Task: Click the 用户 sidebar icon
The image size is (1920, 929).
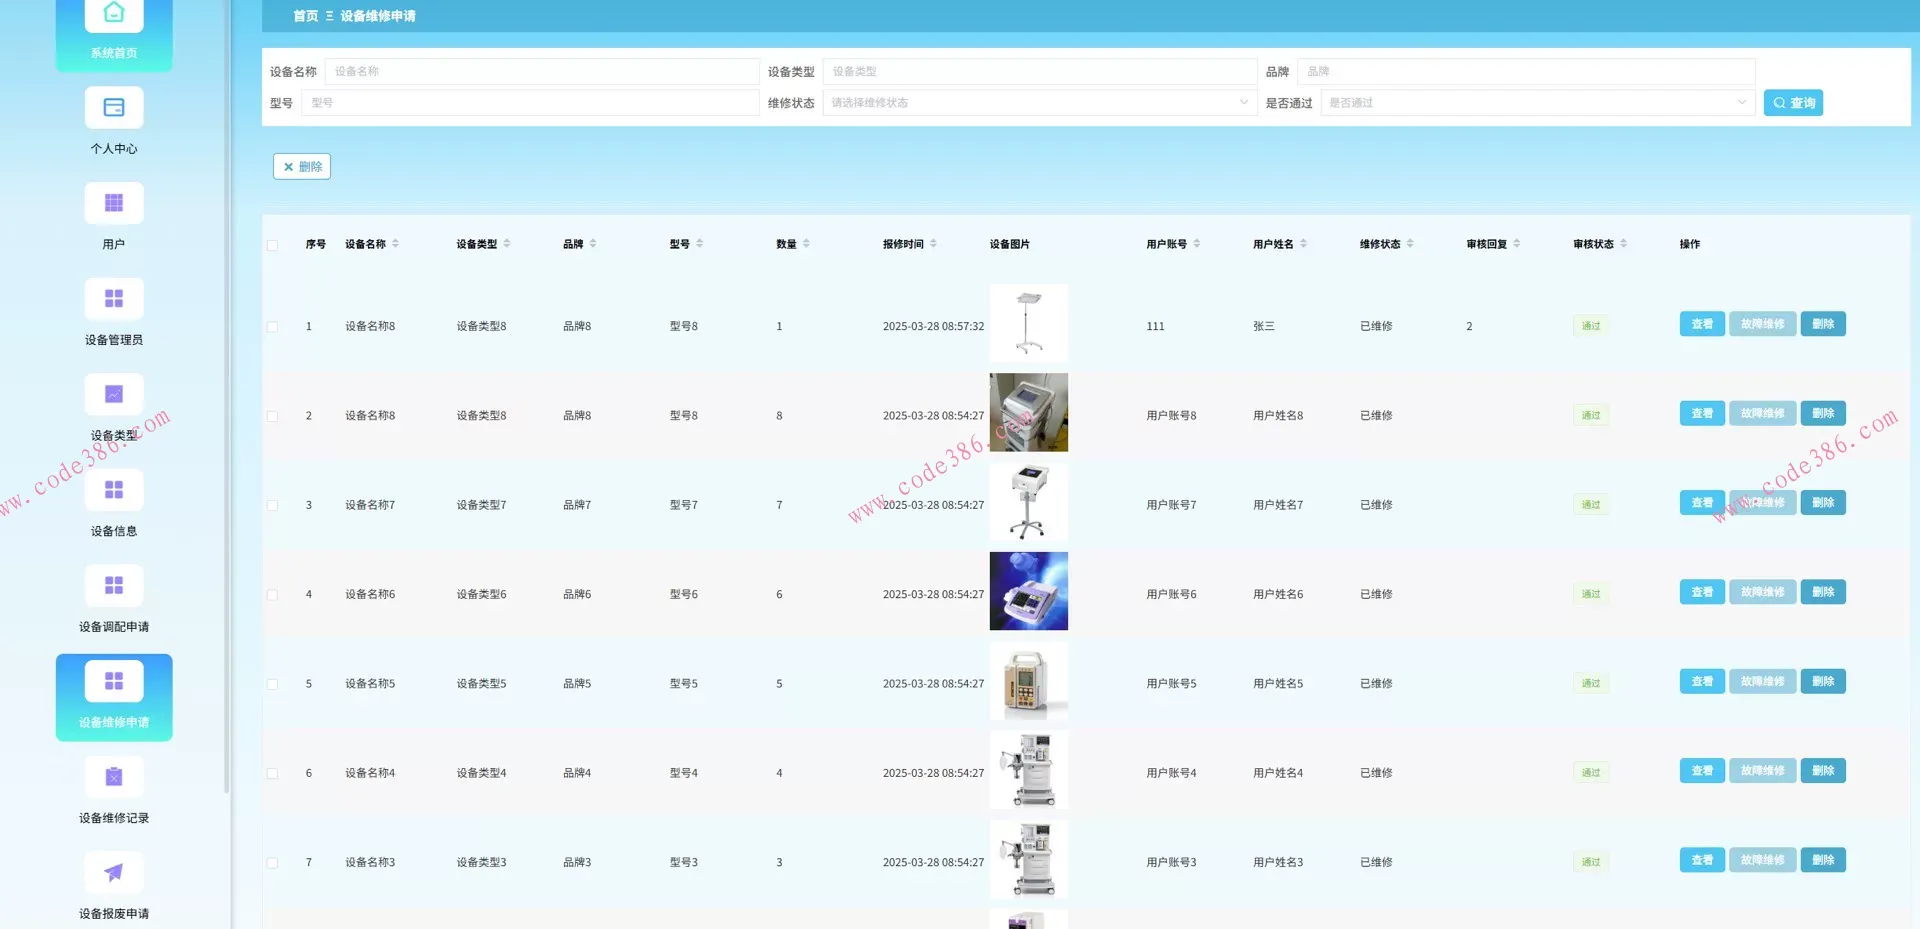Action: (114, 204)
